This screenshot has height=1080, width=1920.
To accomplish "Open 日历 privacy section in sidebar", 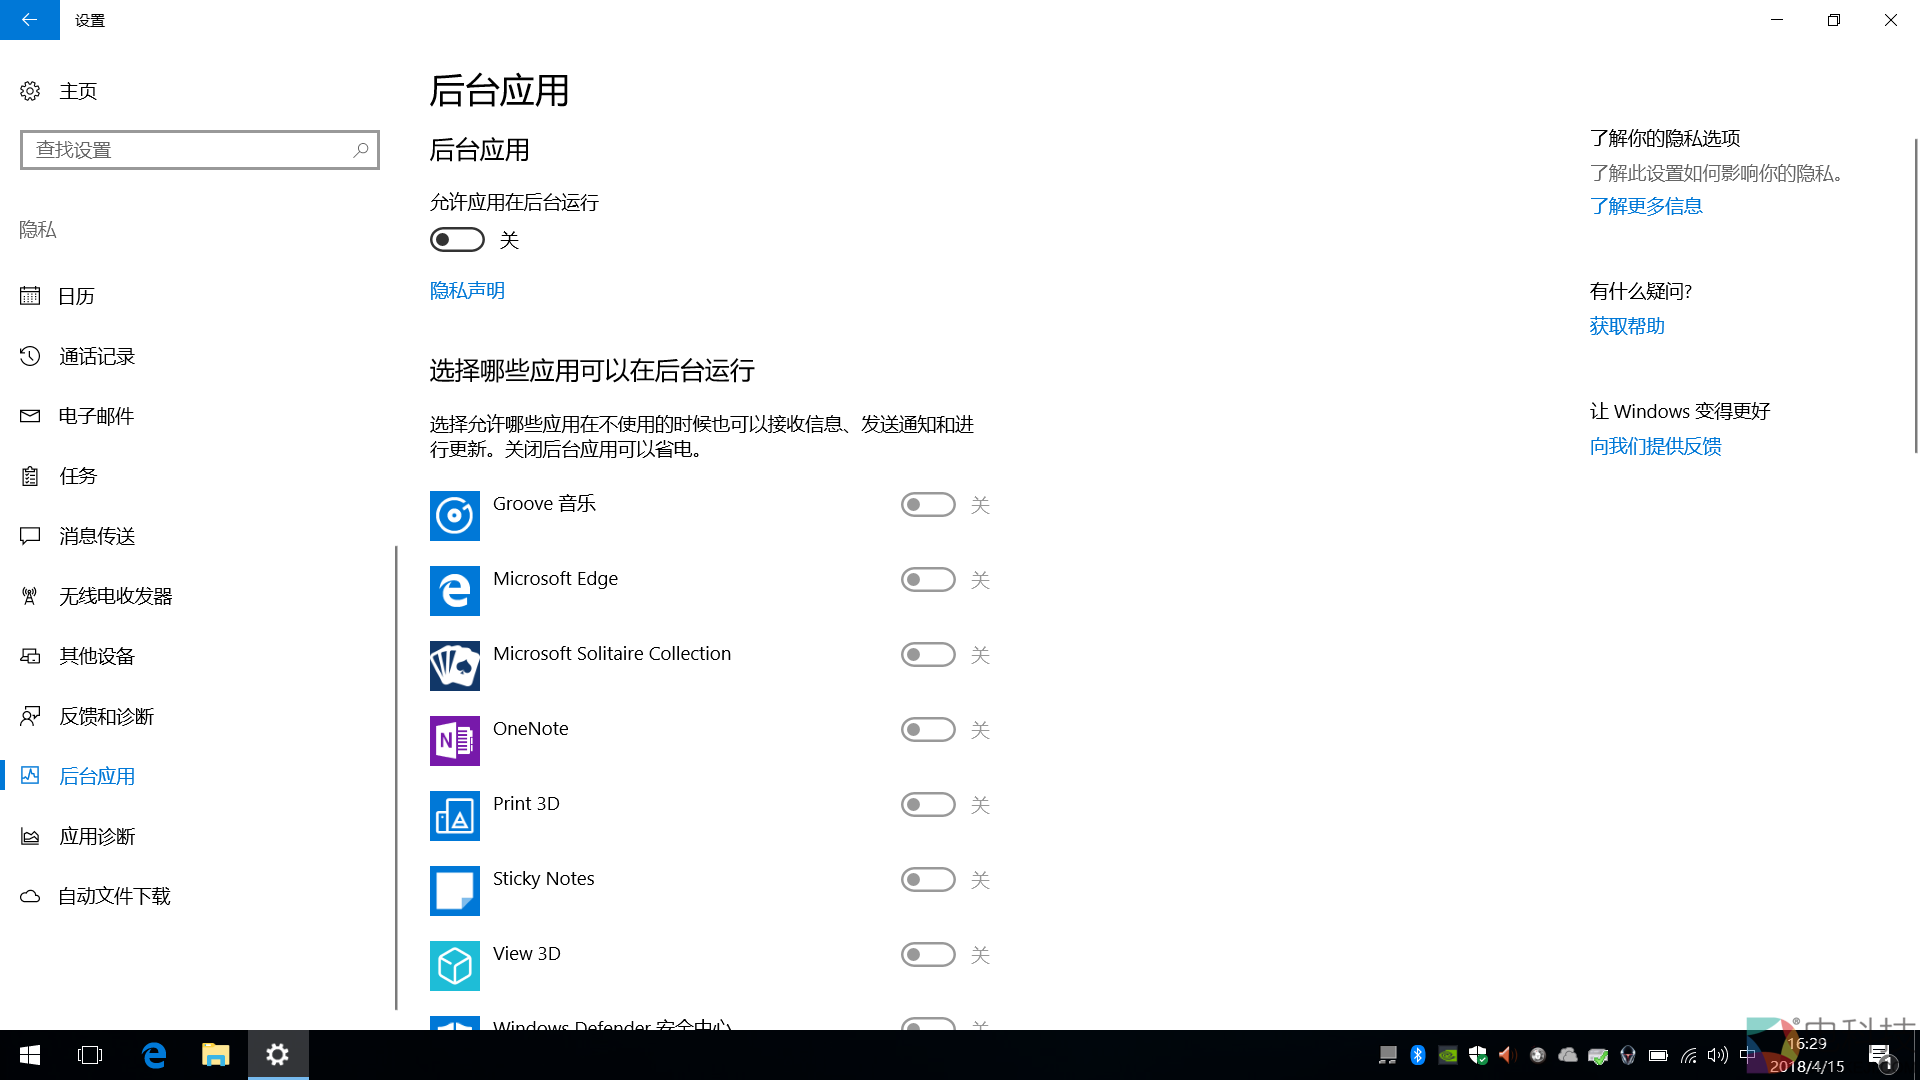I will point(77,296).
